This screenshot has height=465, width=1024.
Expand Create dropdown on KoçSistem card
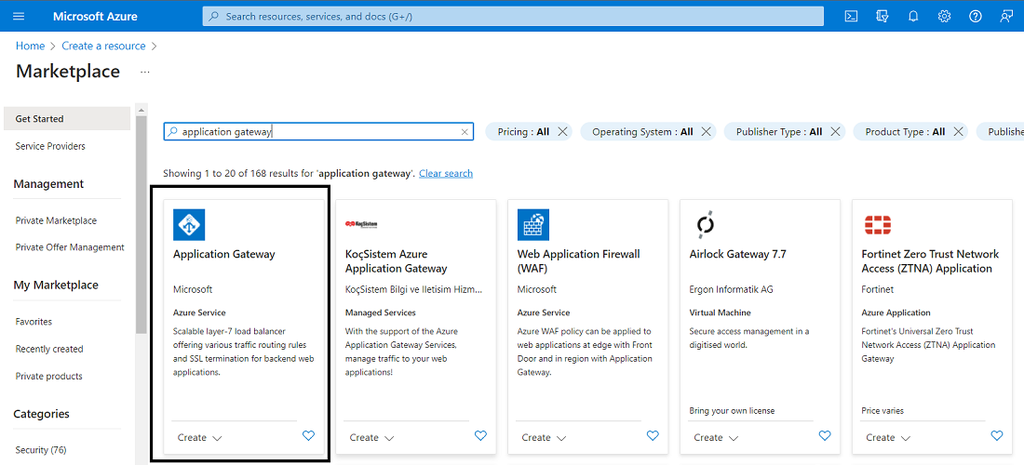coord(372,438)
